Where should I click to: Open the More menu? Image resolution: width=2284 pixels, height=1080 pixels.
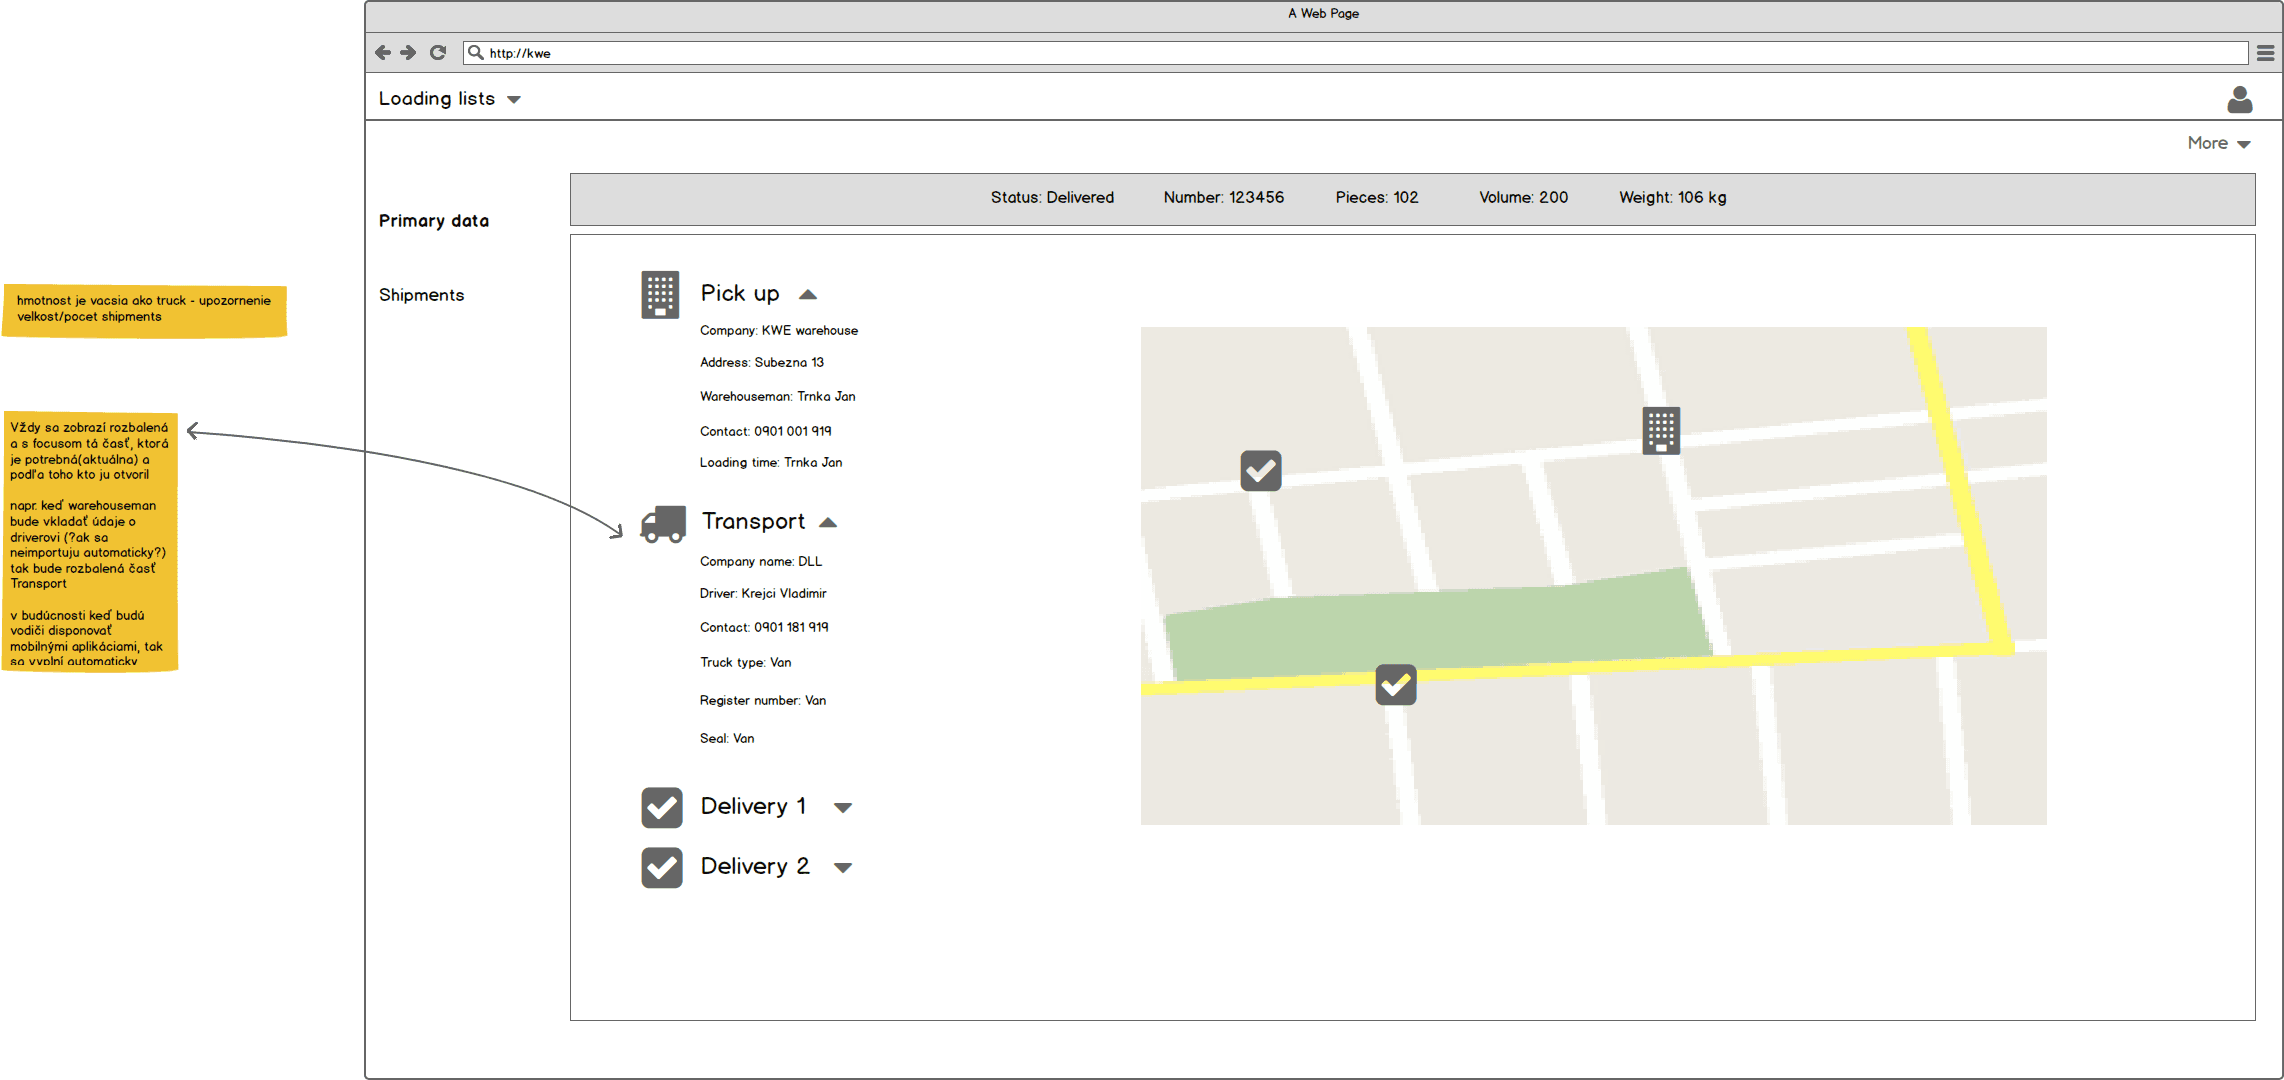click(2218, 143)
